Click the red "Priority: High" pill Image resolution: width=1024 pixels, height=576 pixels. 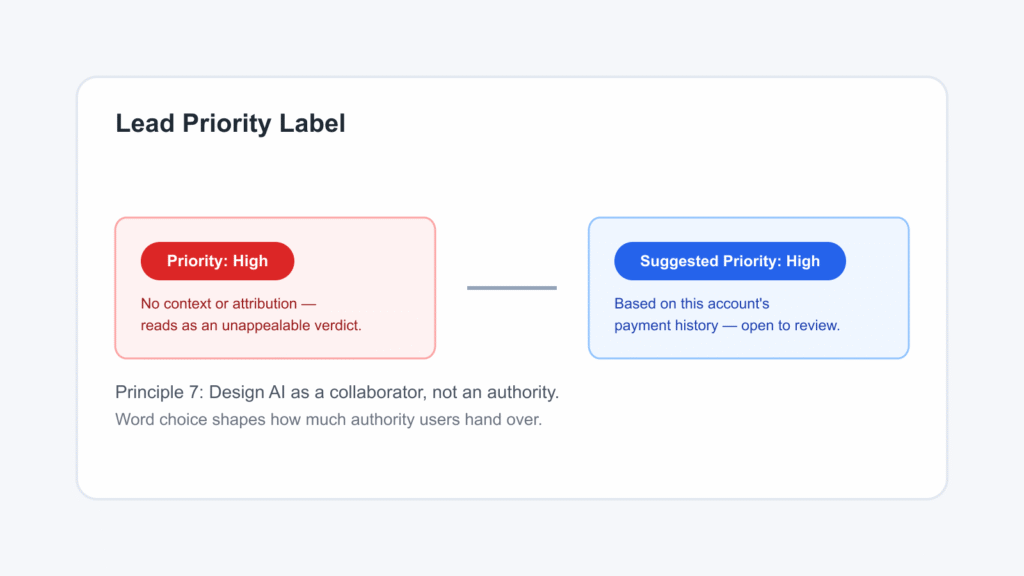pos(217,261)
